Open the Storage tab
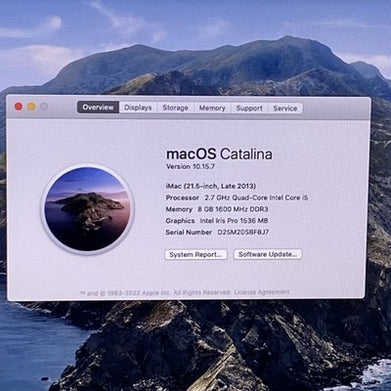 (x=175, y=108)
